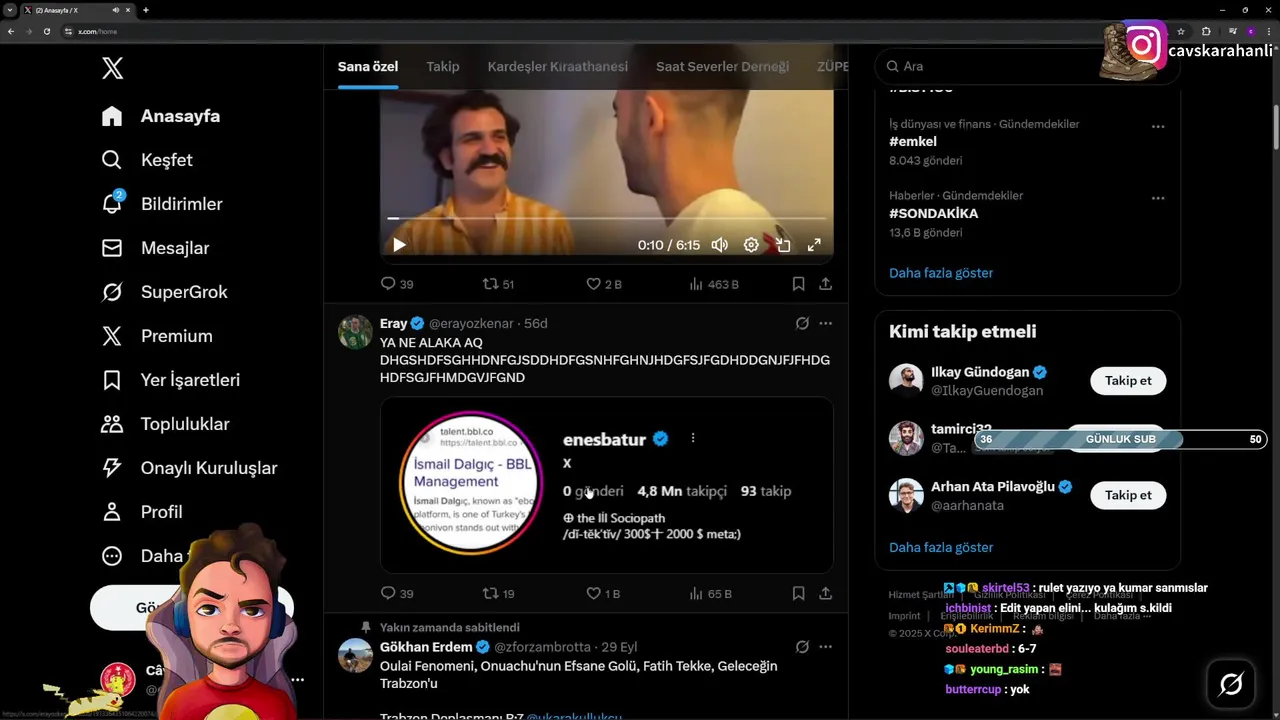Viewport: 1280px width, 720px height.
Task: Open more options on Eray's post
Action: tap(826, 324)
